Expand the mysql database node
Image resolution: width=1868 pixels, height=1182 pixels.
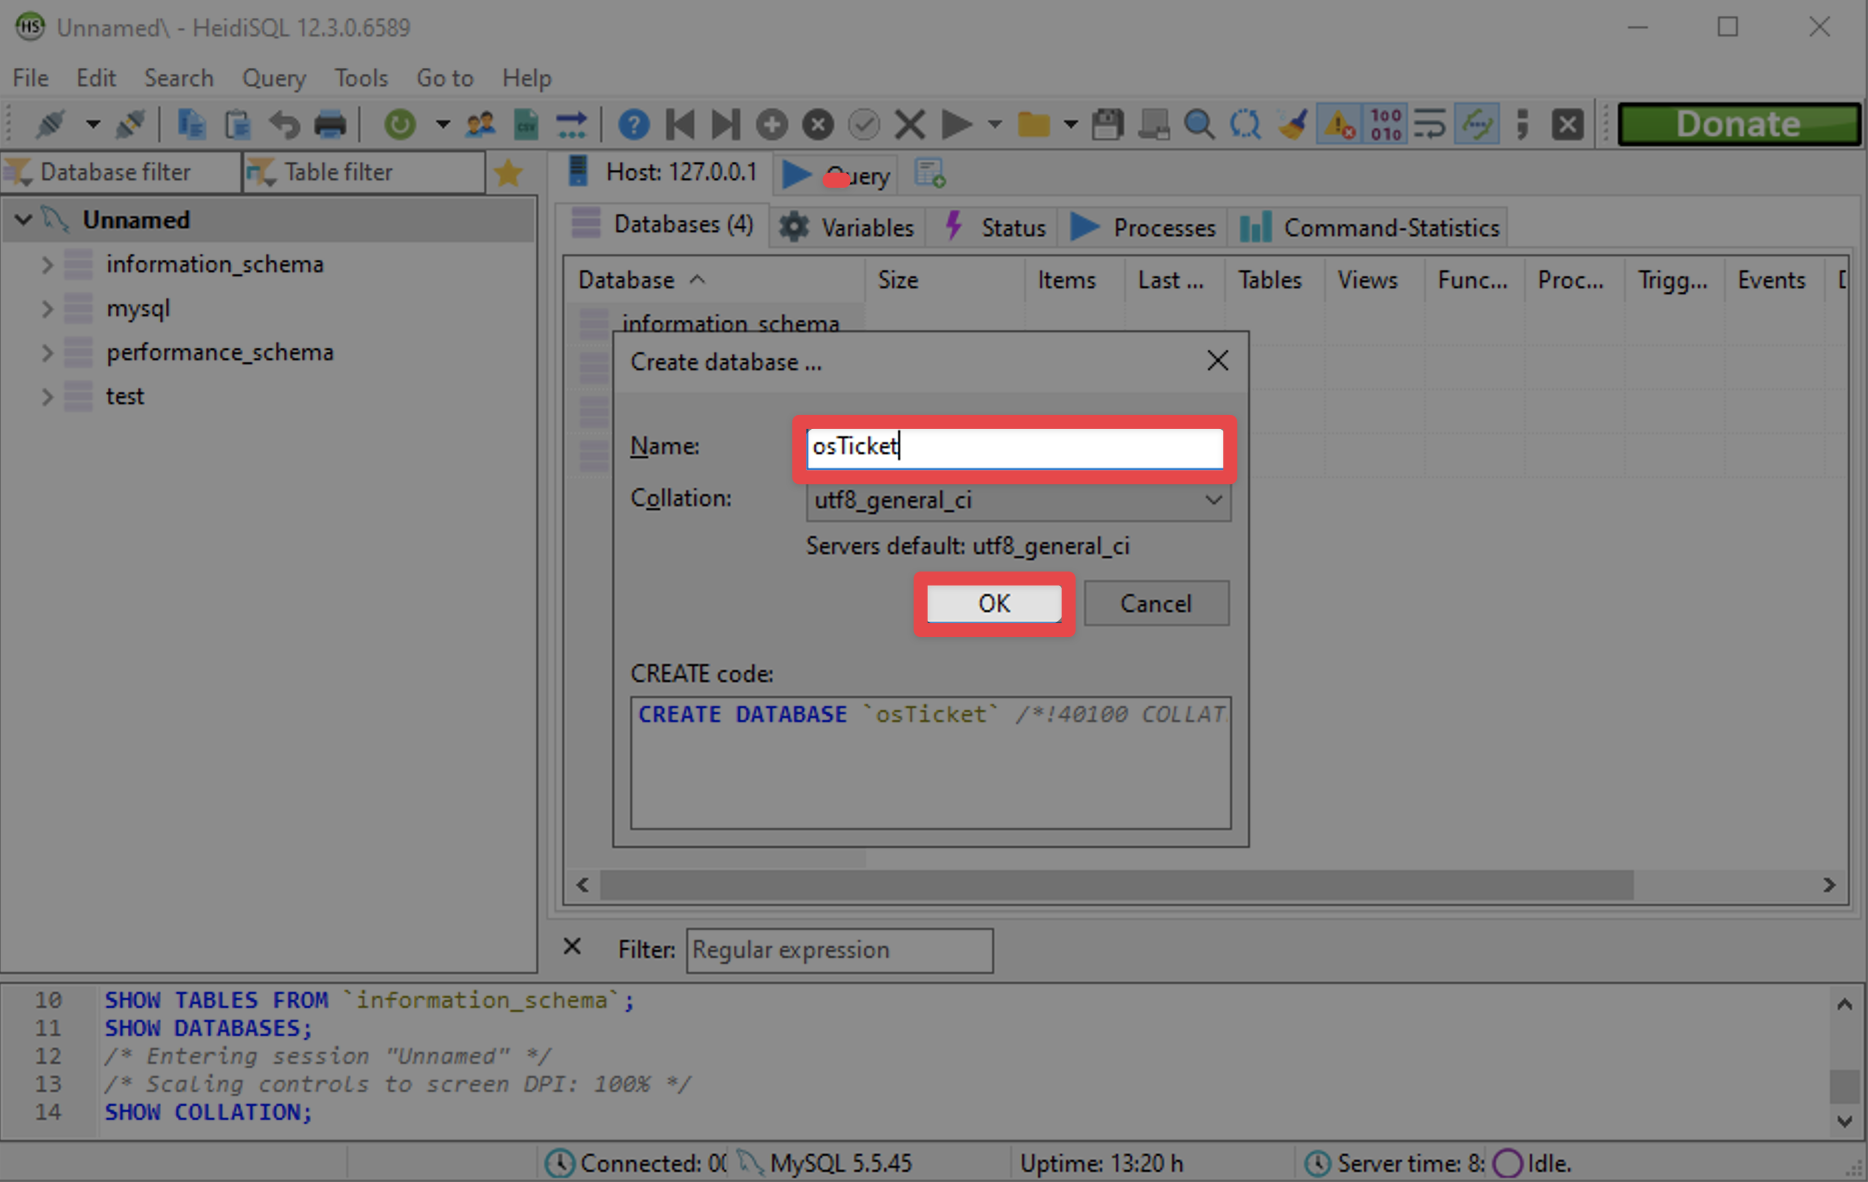pos(46,309)
